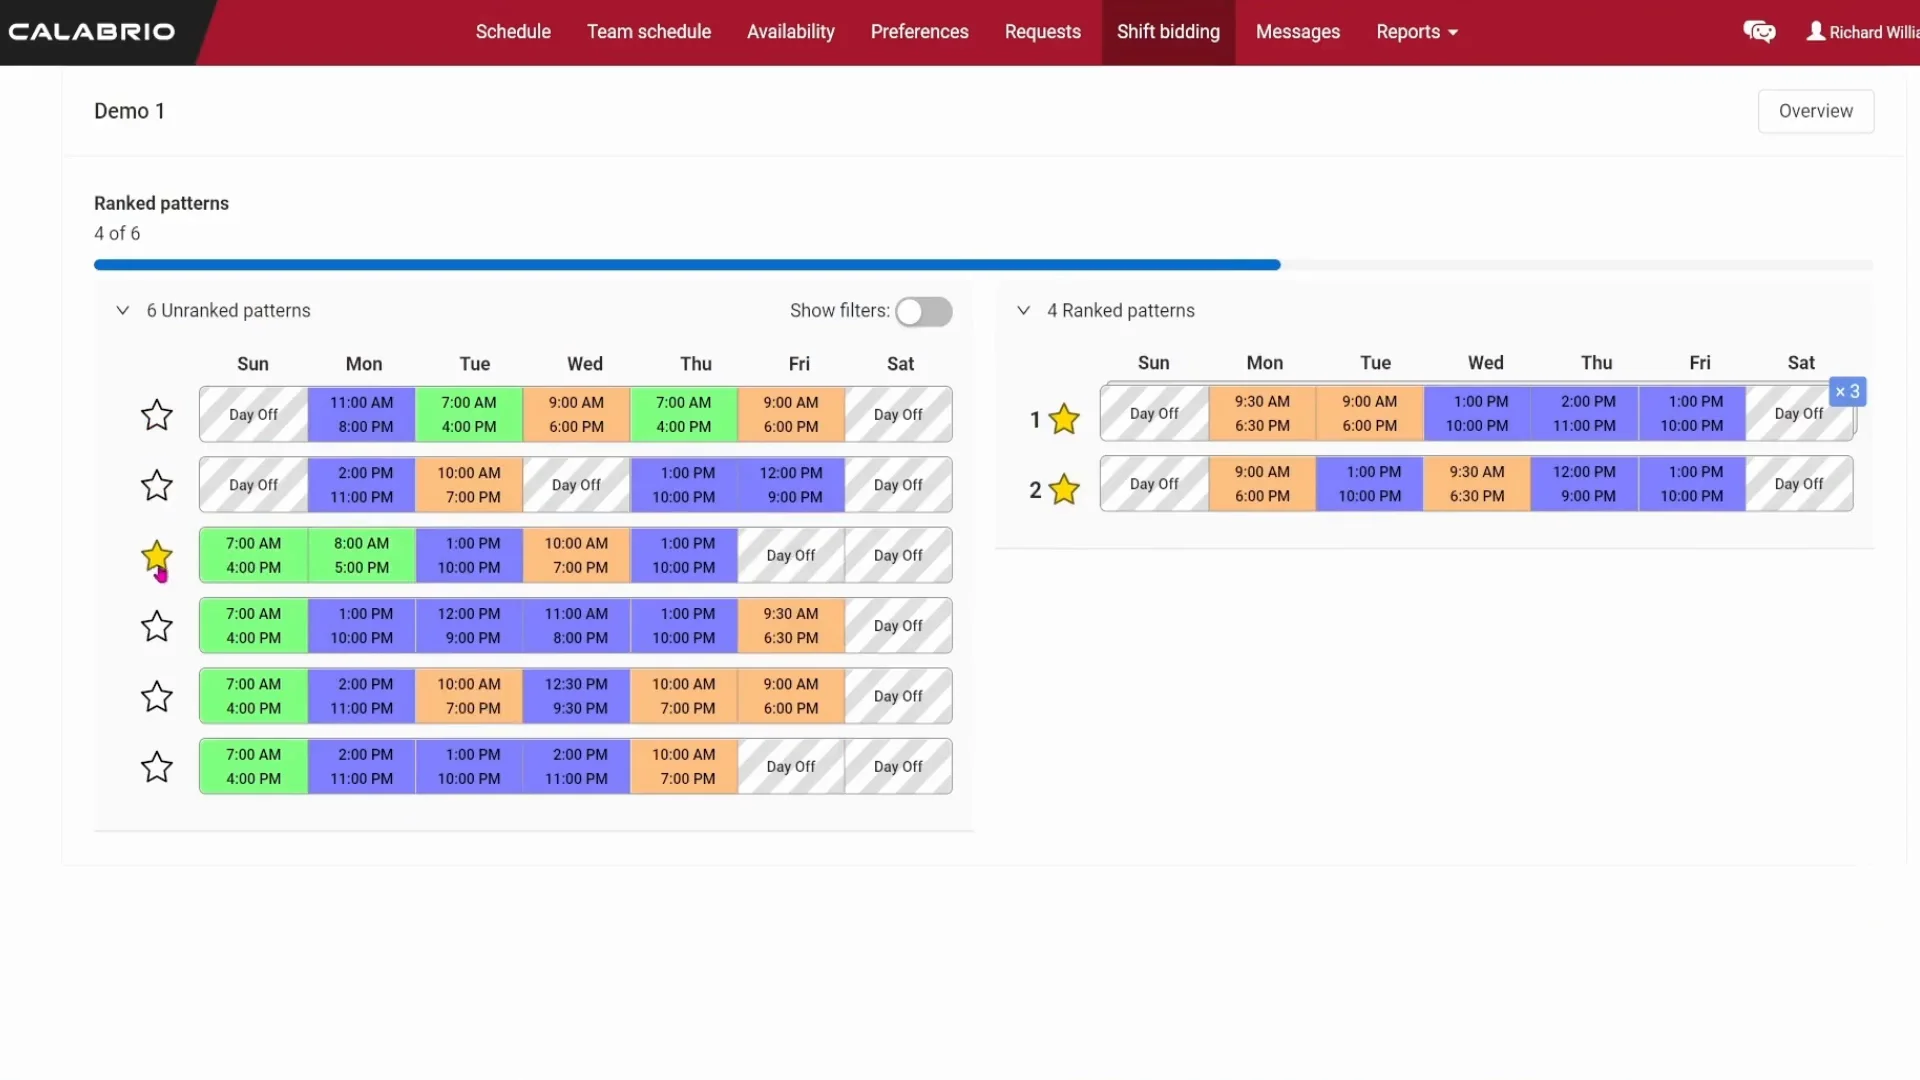
Task: Click the chat bubble icon in top navigation
Action: coord(1760,32)
